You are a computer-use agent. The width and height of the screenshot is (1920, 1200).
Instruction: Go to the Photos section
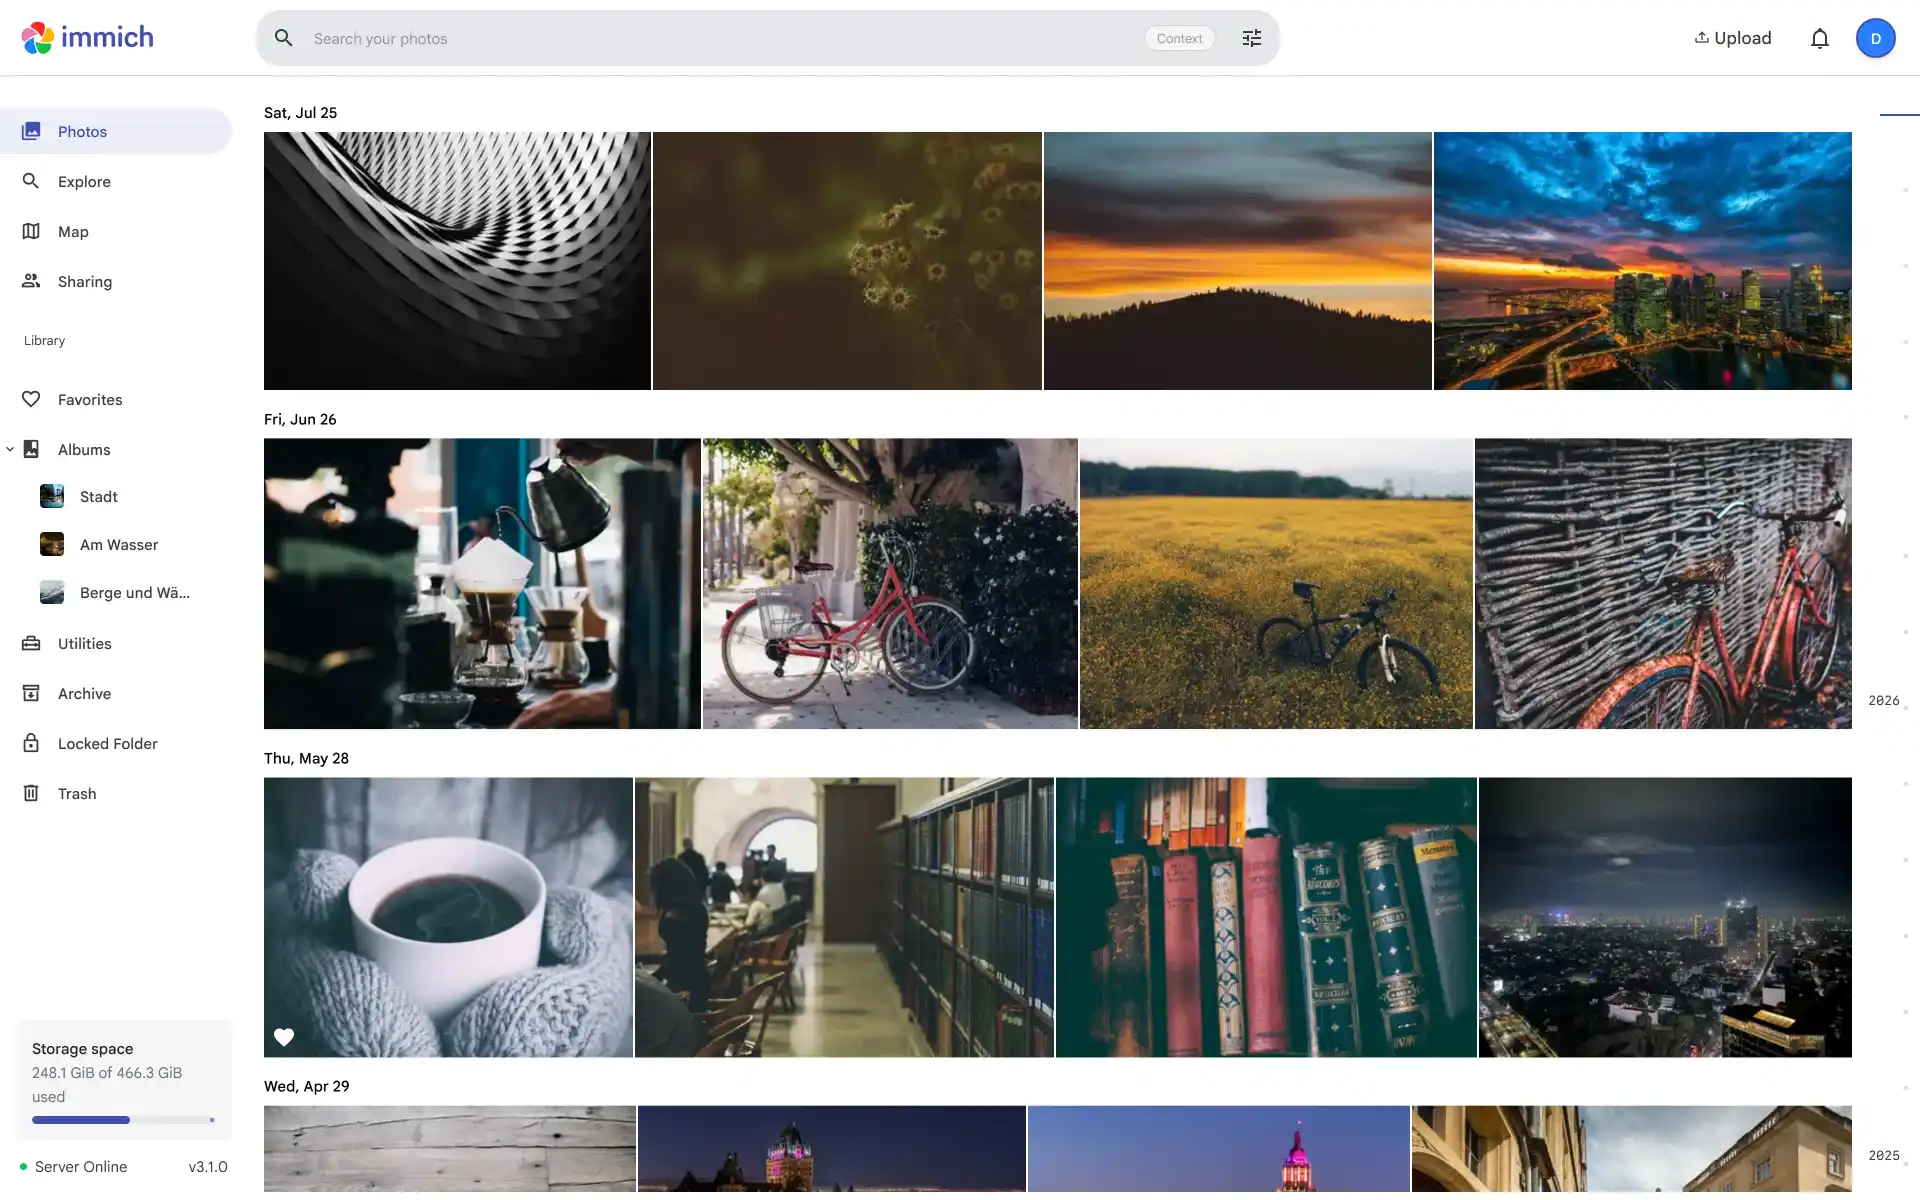coord(116,131)
